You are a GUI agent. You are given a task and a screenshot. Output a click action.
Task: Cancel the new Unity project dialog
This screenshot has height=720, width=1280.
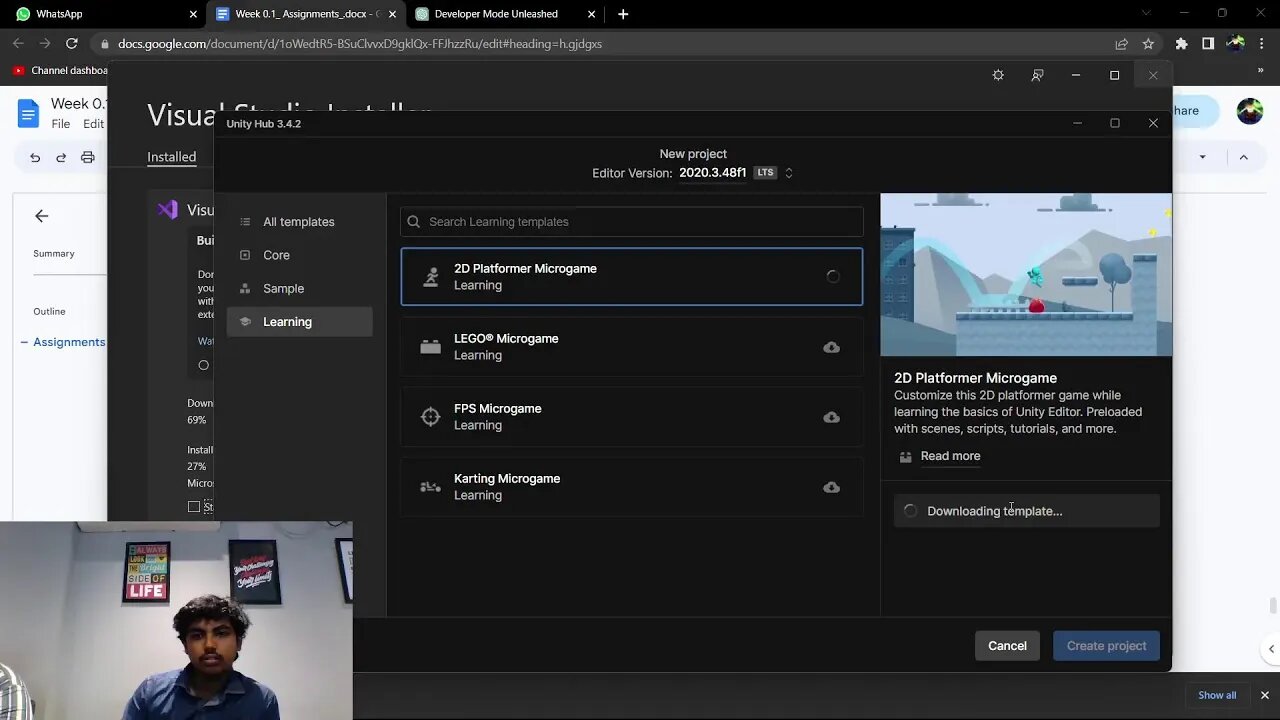[x=1007, y=646]
